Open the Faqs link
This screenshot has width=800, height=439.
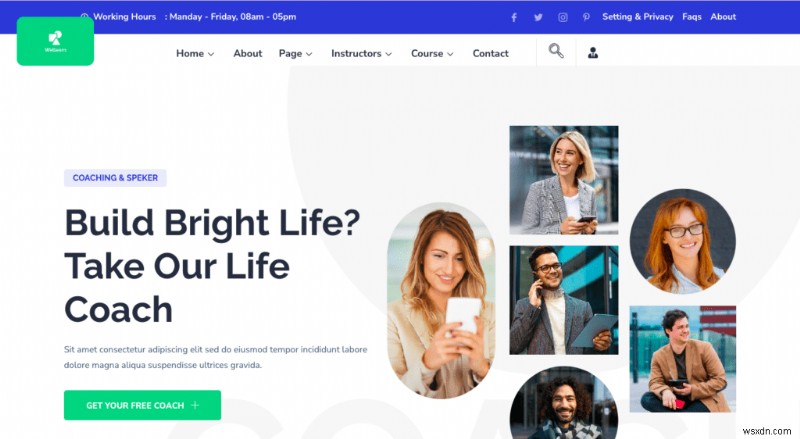click(692, 17)
